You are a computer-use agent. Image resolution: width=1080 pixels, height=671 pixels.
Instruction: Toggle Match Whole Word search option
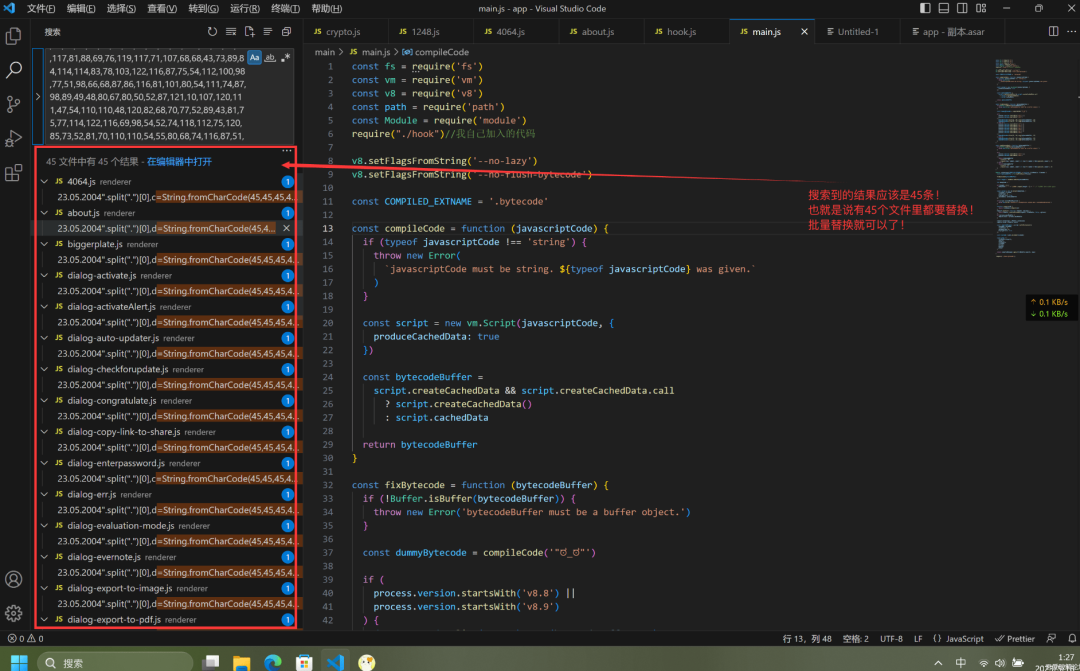[271, 58]
